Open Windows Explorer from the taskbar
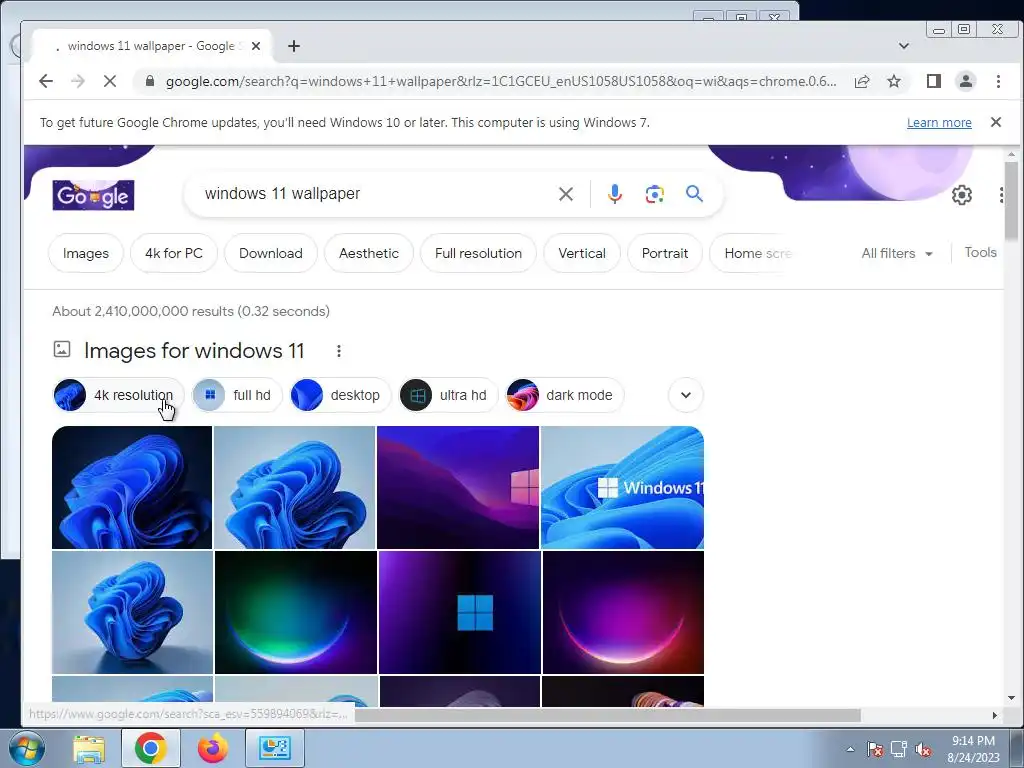 pyautogui.click(x=89, y=748)
